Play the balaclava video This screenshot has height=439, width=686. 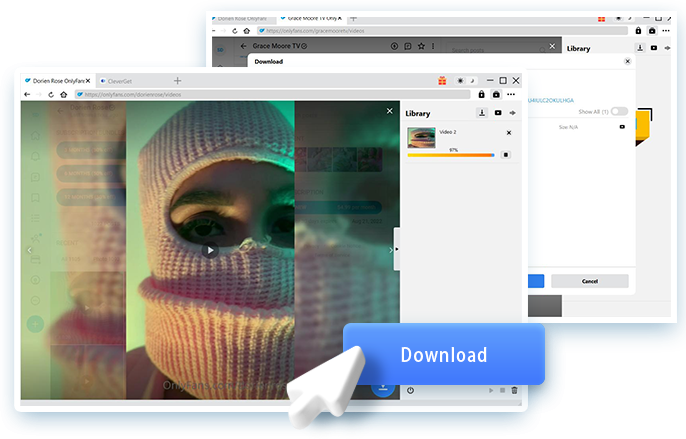(x=210, y=250)
